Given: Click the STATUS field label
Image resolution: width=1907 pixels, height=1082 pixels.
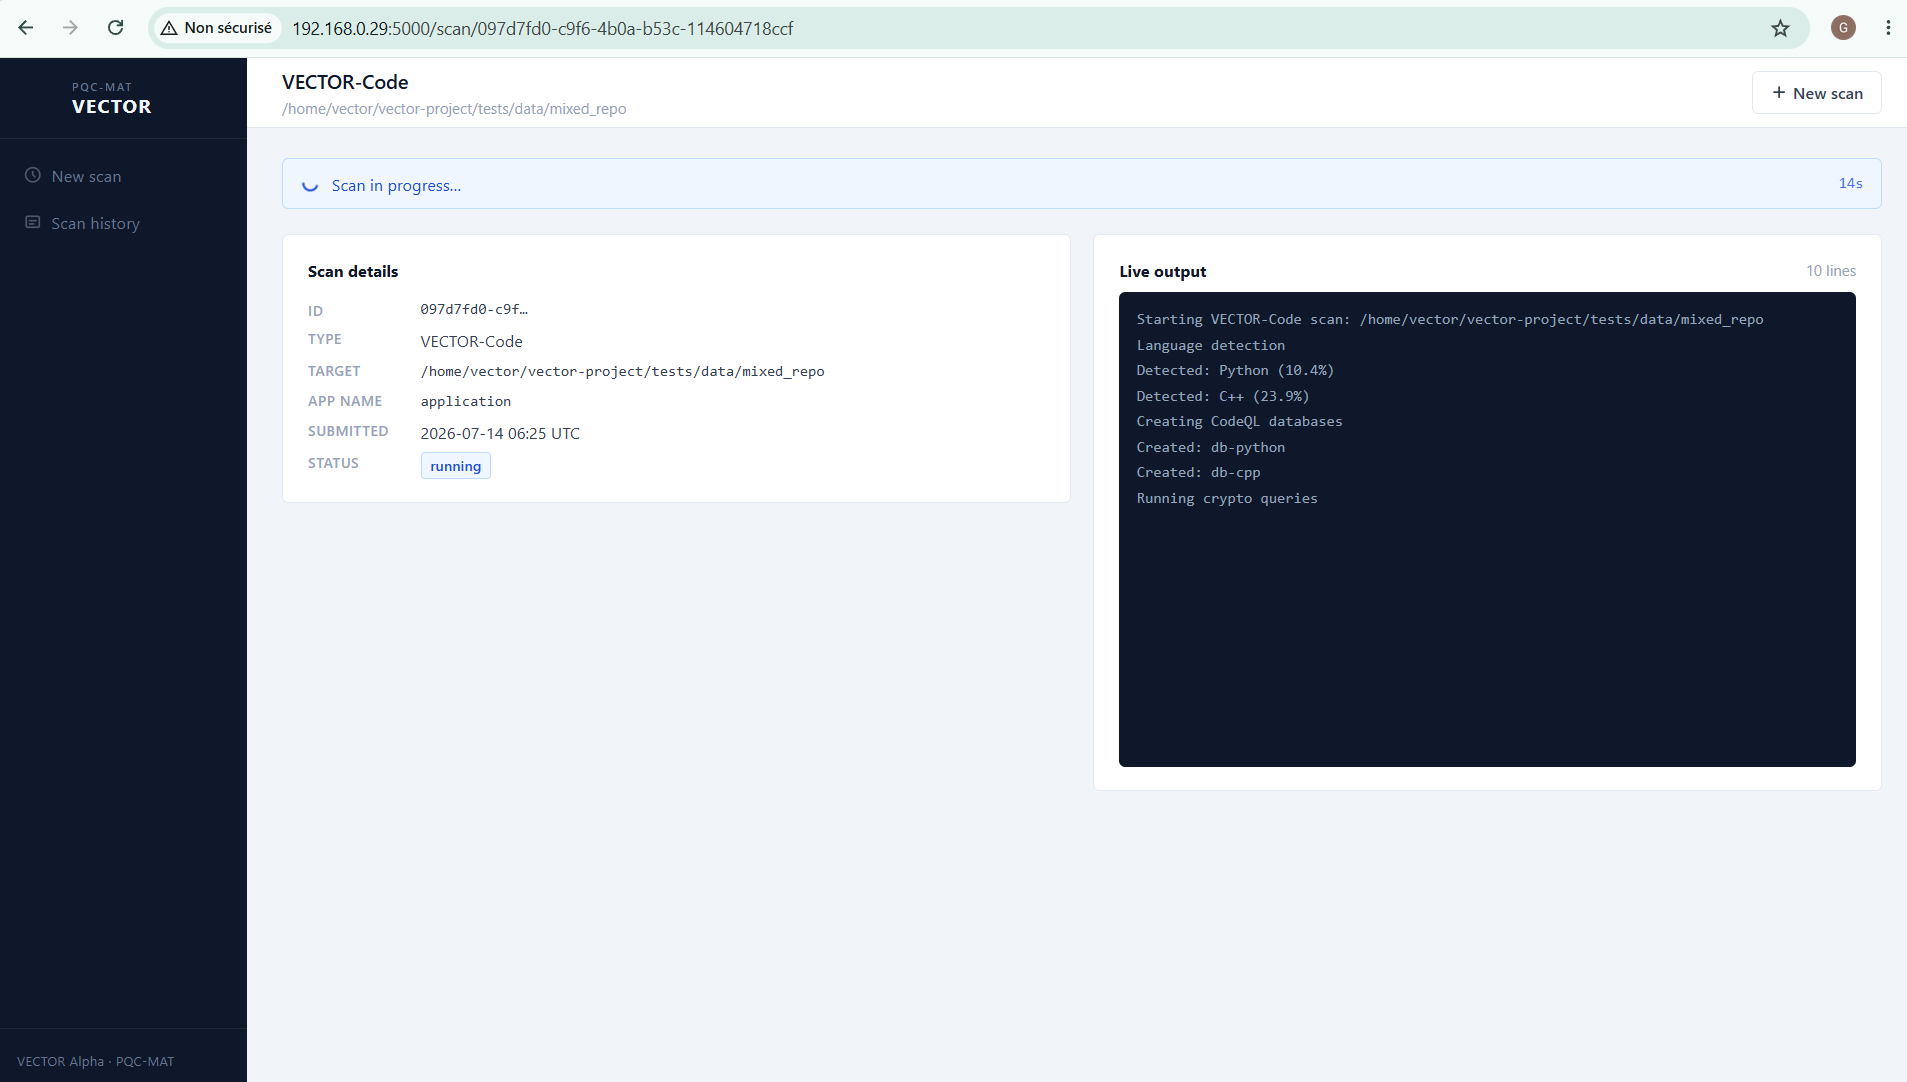Looking at the screenshot, I should pos(333,463).
